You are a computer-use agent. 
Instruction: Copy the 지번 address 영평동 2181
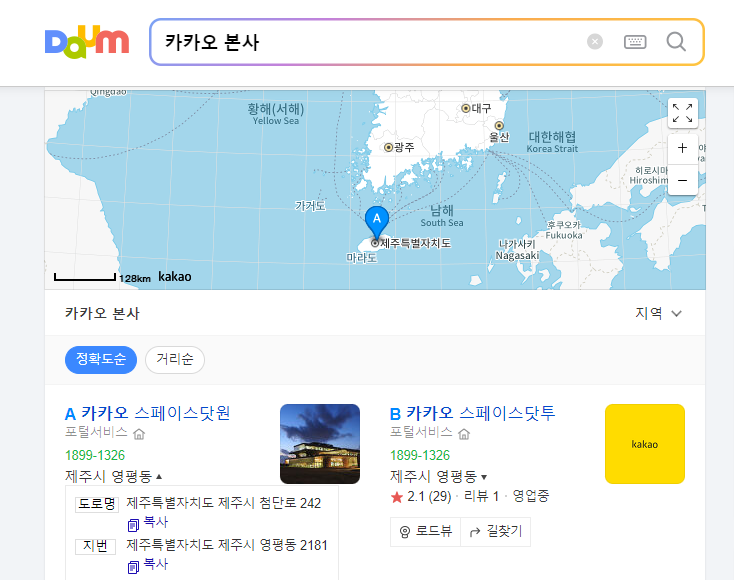[x=148, y=565]
